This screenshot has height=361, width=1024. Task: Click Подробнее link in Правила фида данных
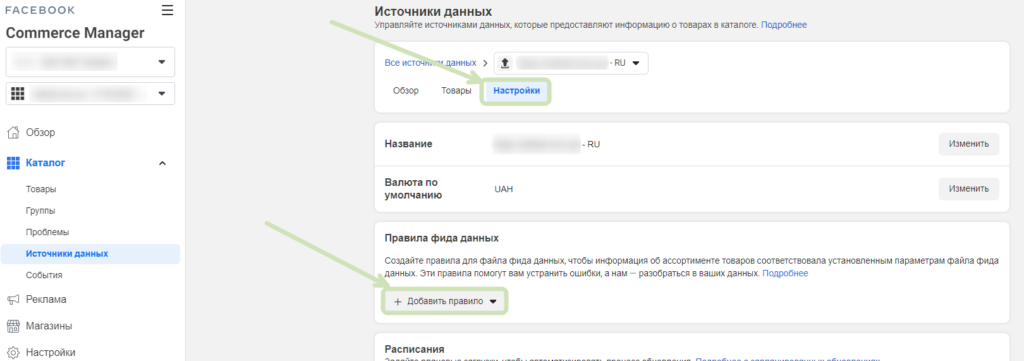pos(785,273)
